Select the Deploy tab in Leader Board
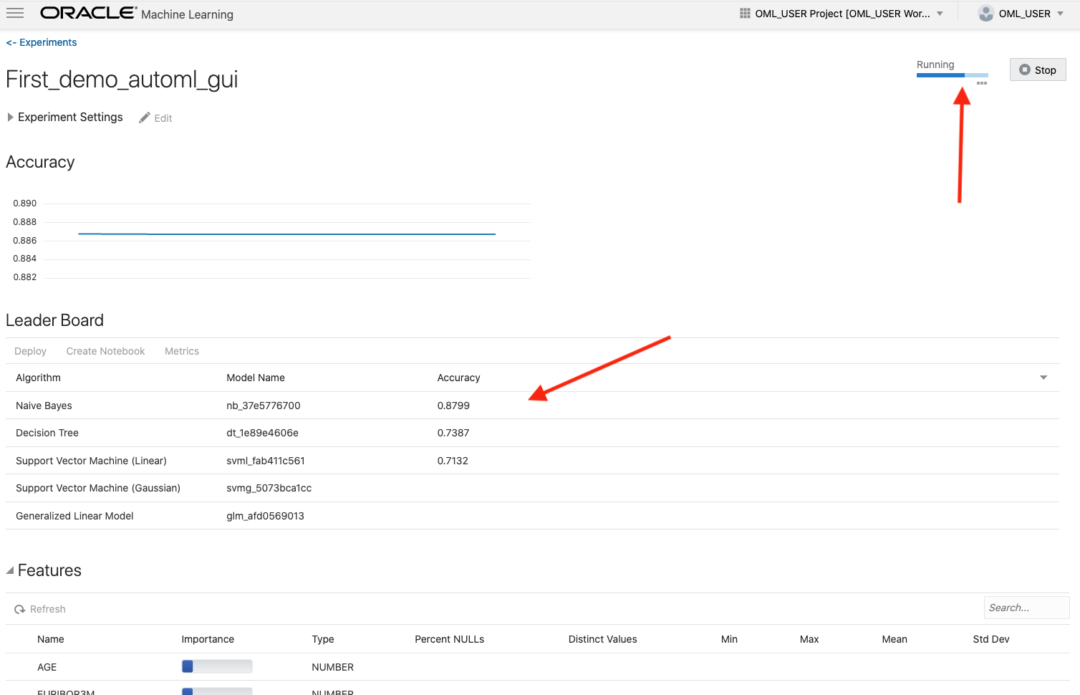The image size is (1080, 695). pos(30,351)
